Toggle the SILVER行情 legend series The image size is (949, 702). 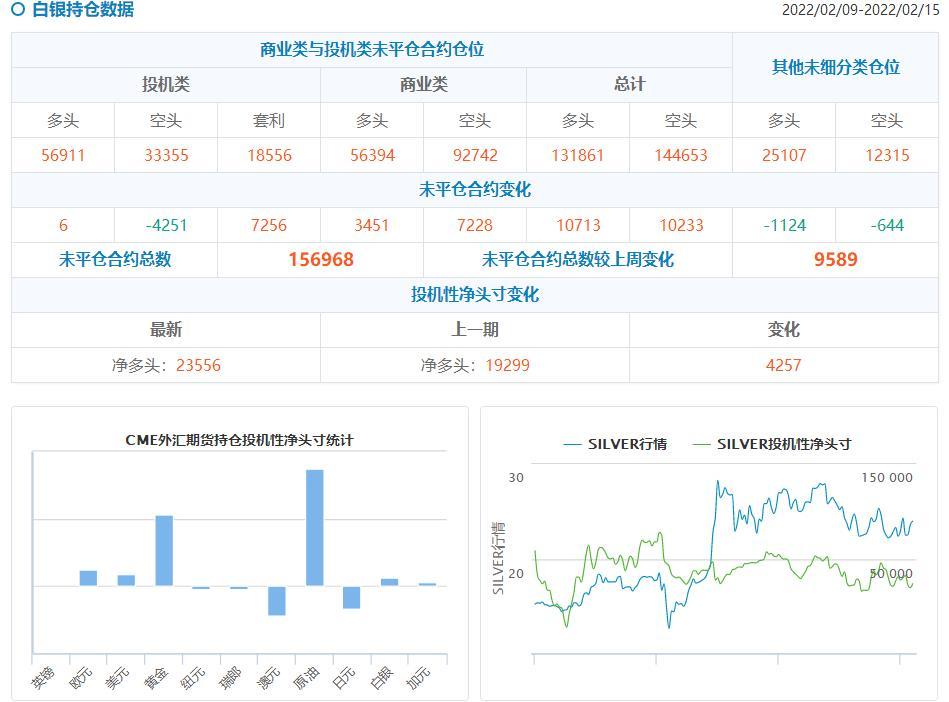click(x=615, y=444)
